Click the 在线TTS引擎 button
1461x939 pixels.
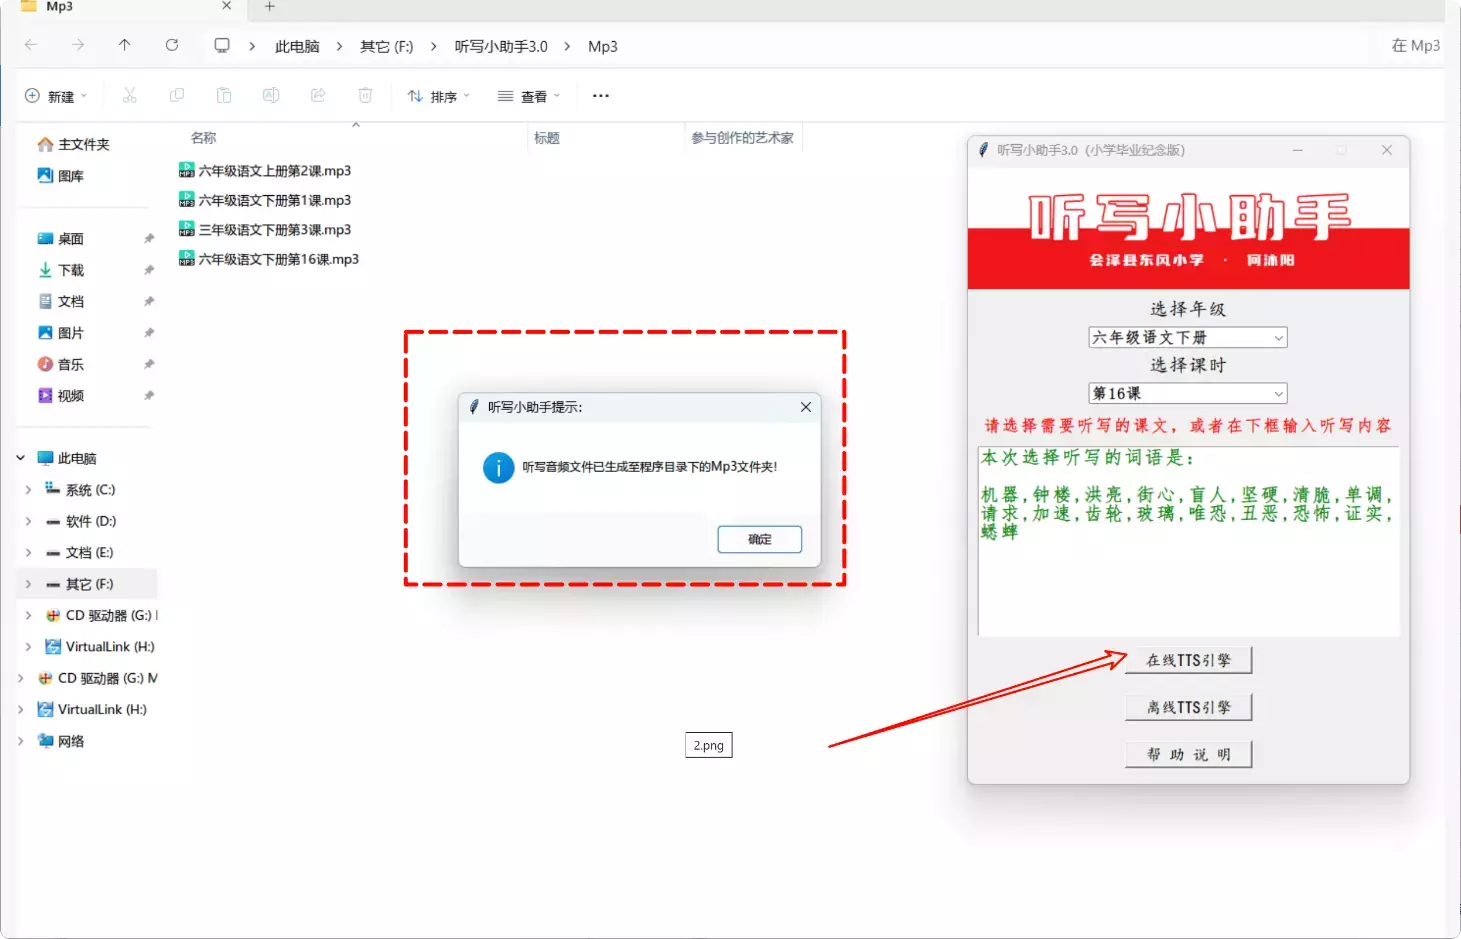tap(1188, 660)
